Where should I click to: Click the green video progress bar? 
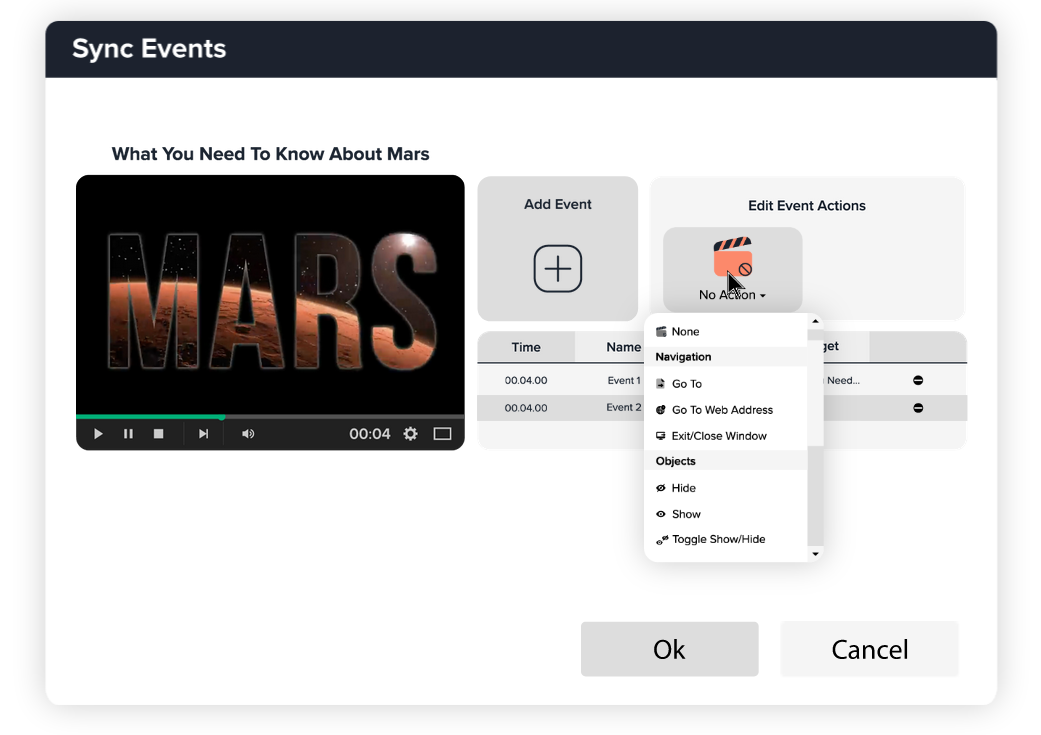pos(150,416)
